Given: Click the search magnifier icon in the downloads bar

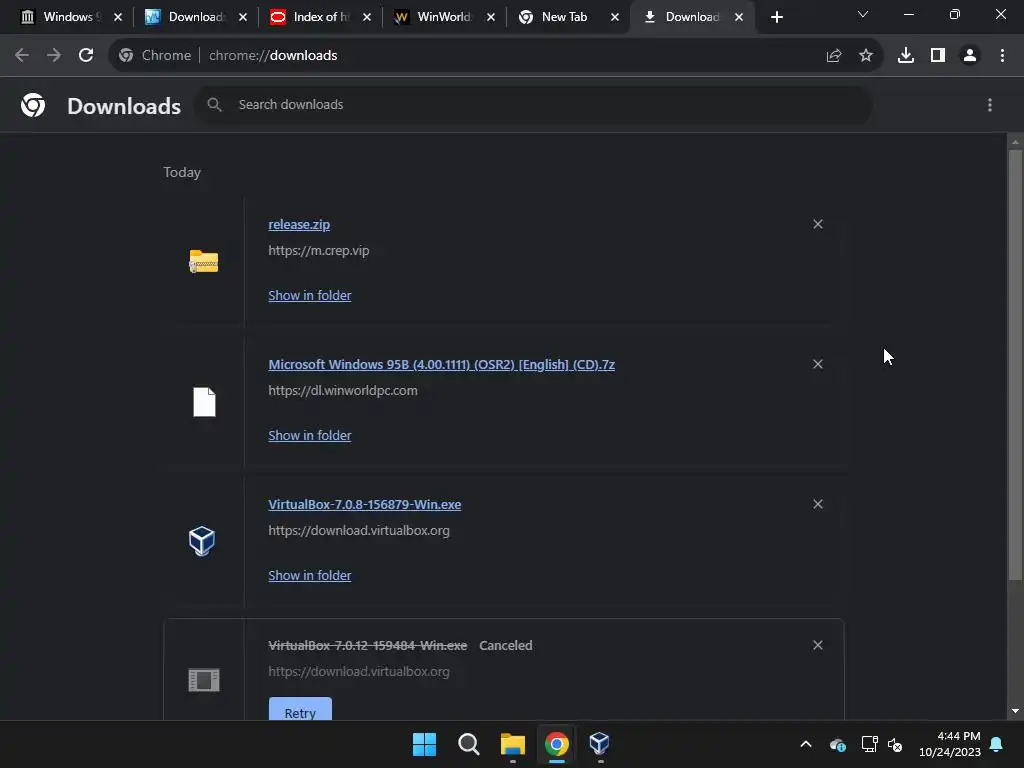Looking at the screenshot, I should [x=214, y=104].
